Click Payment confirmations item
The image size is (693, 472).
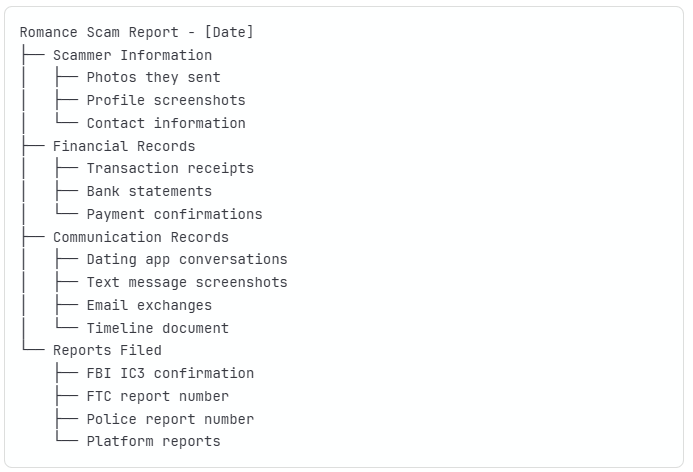pyautogui.click(x=174, y=214)
